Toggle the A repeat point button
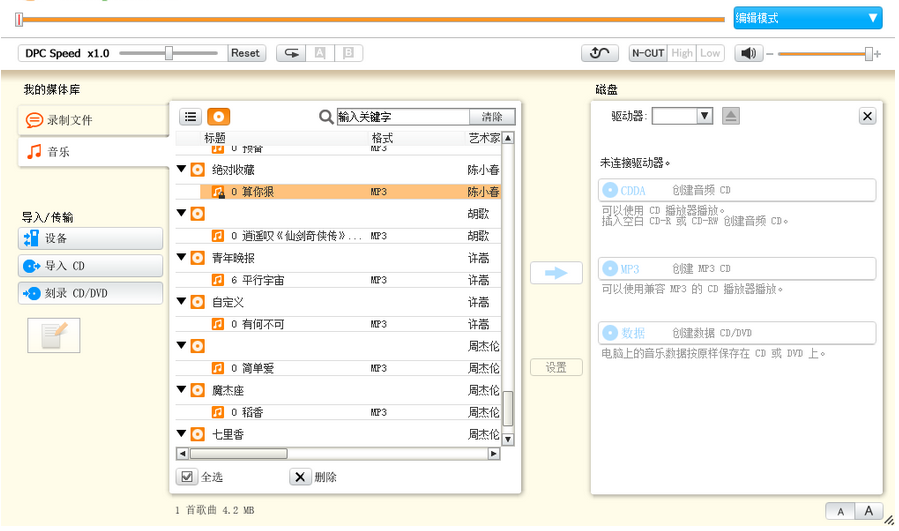The image size is (899, 531). click(320, 53)
